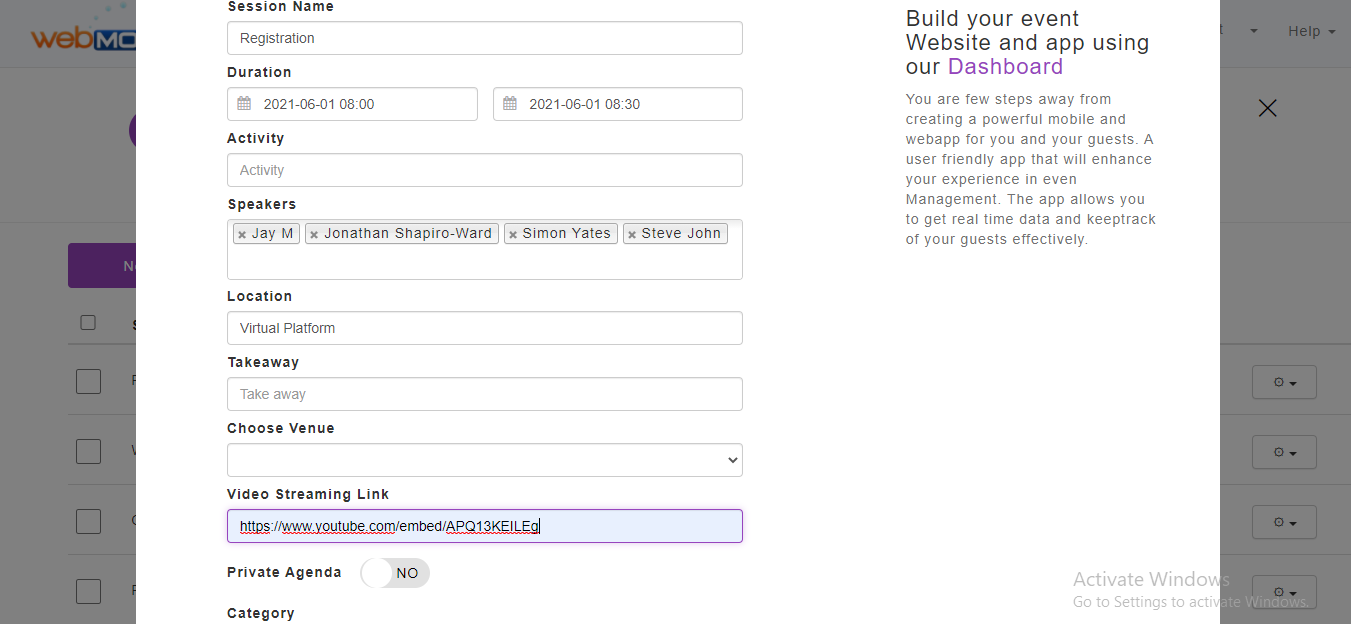The image size is (1351, 624).
Task: Open the dropdown caret left of Help
Action: point(1253,31)
